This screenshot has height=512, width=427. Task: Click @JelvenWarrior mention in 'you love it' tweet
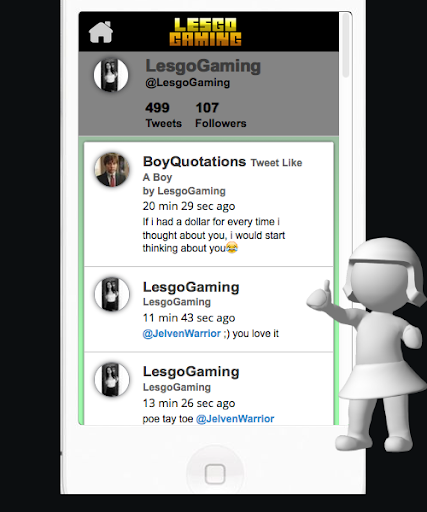[x=182, y=333]
